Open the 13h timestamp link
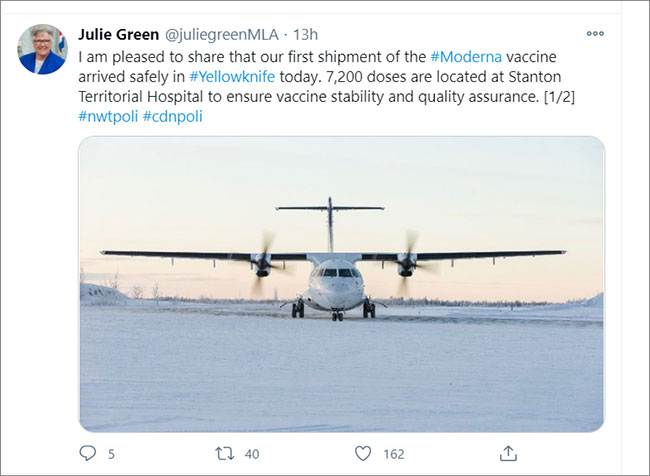This screenshot has width=650, height=476. coord(306,34)
